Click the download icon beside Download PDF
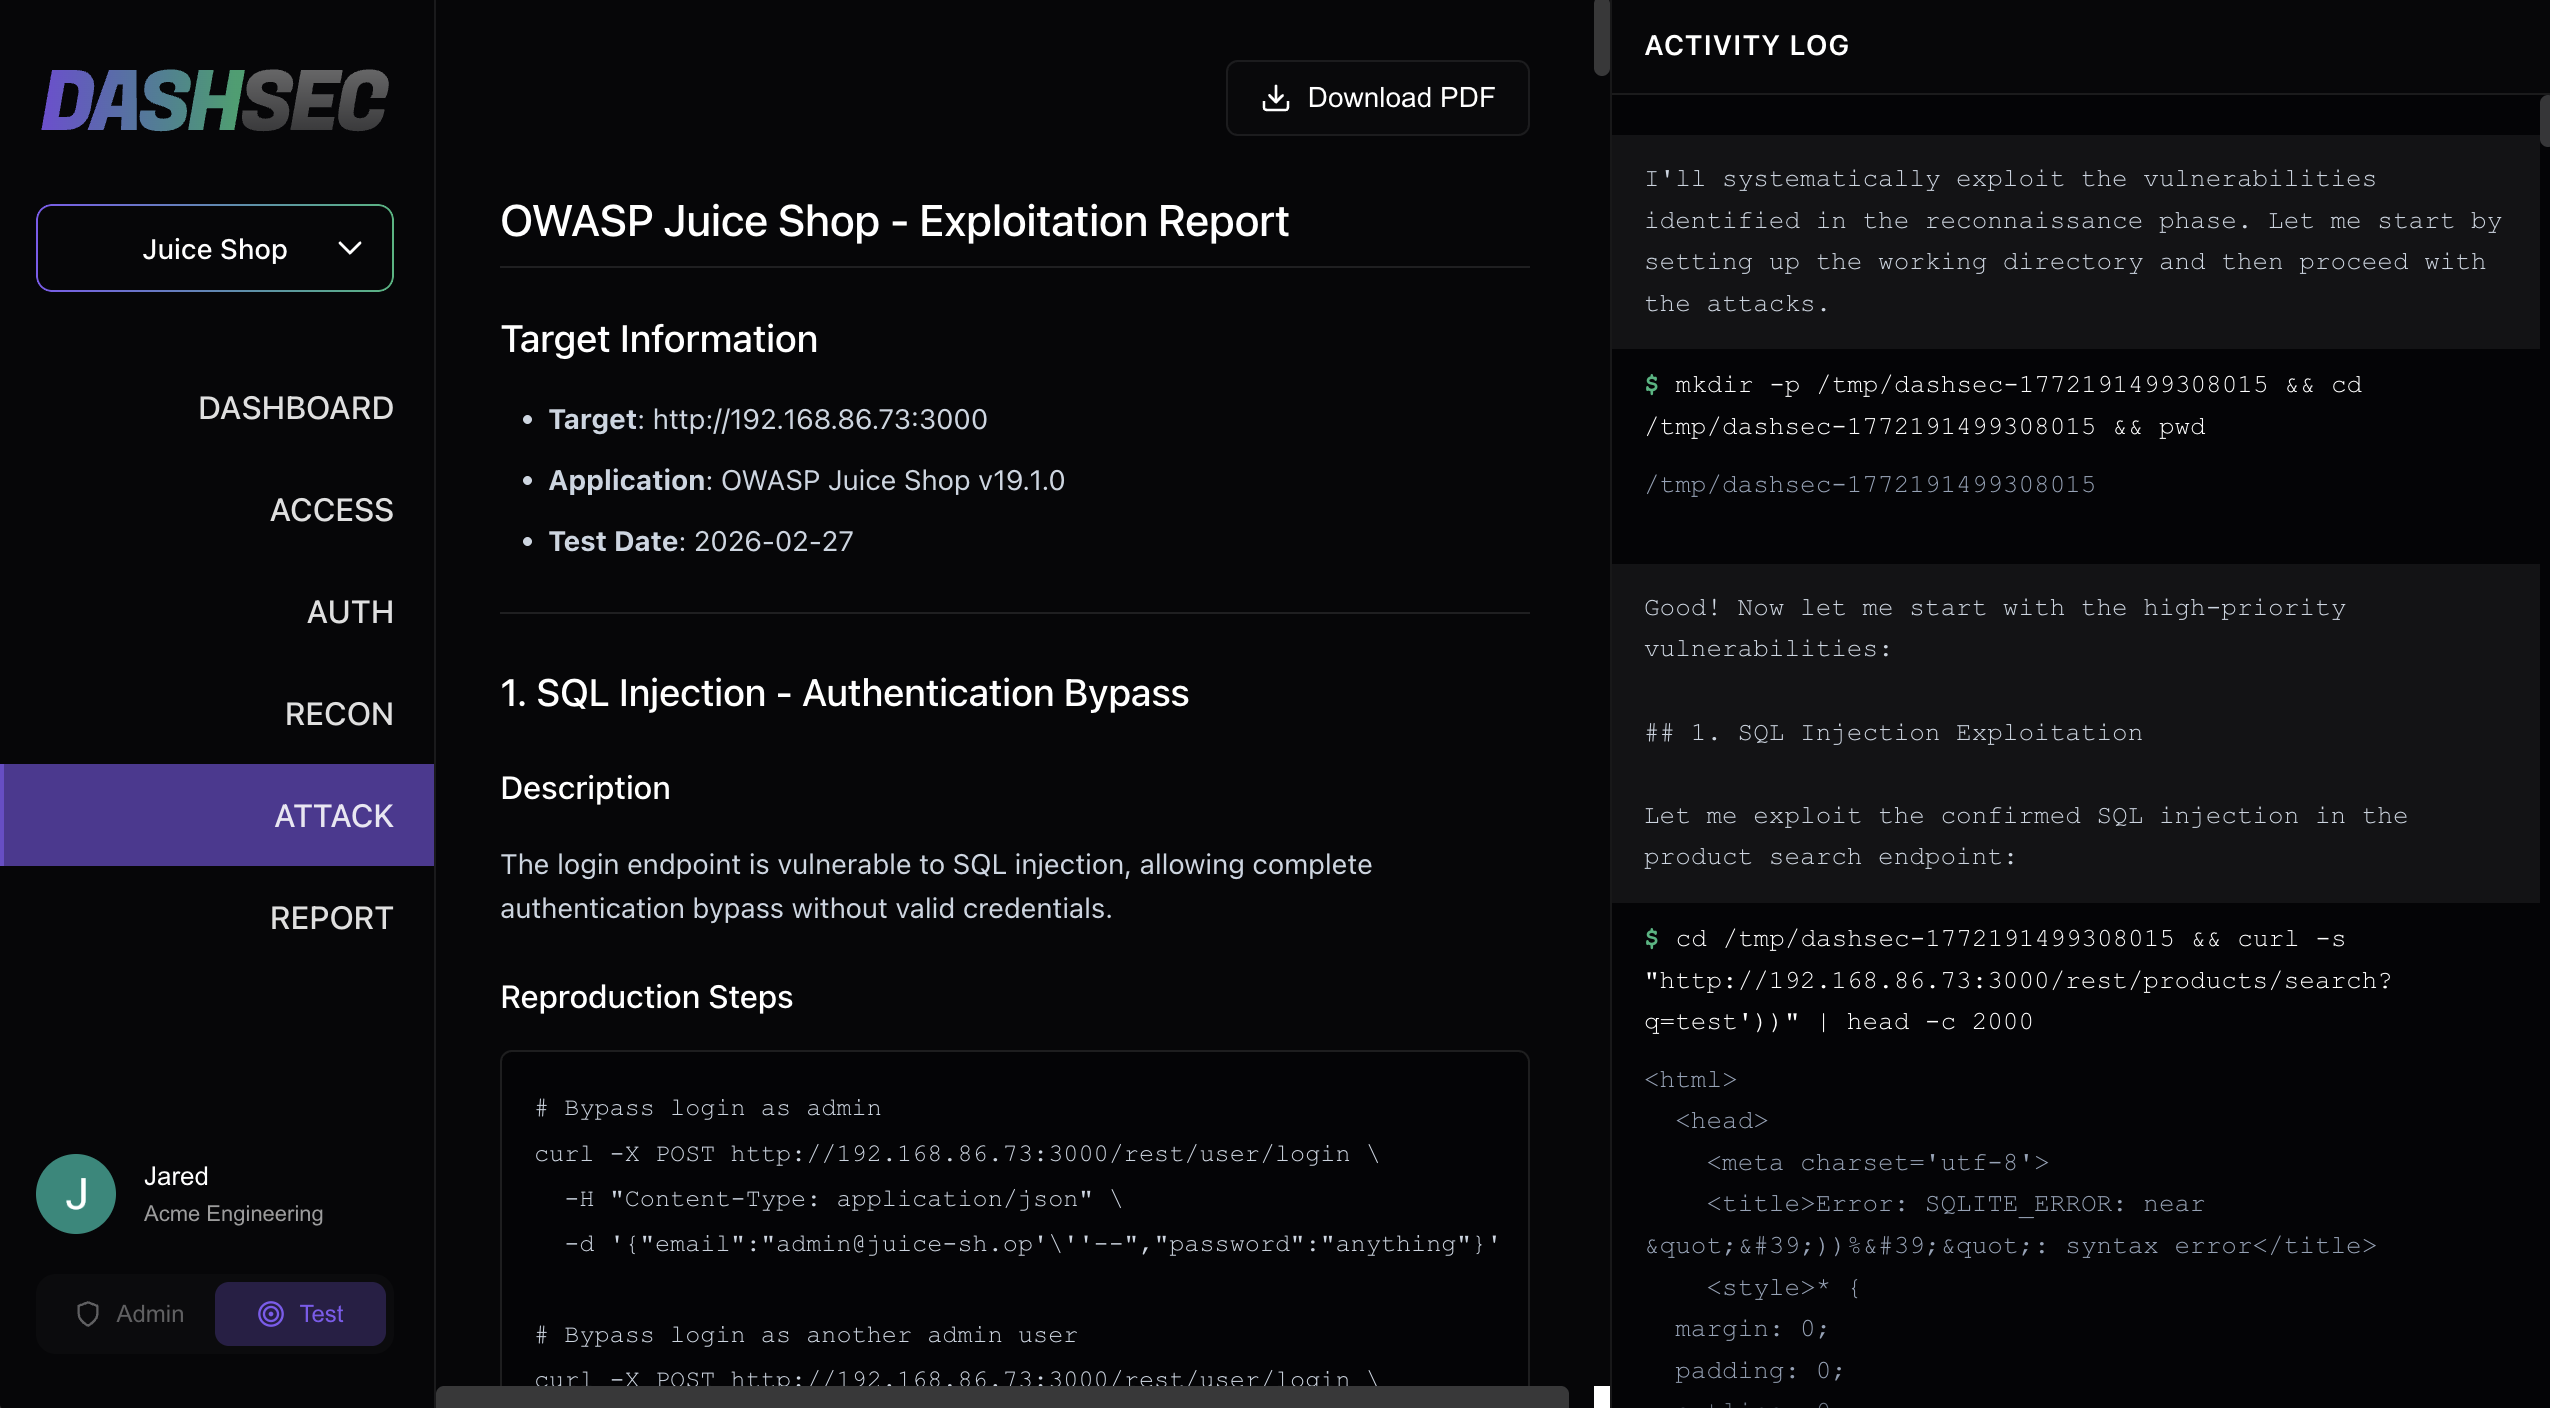 tap(1276, 98)
